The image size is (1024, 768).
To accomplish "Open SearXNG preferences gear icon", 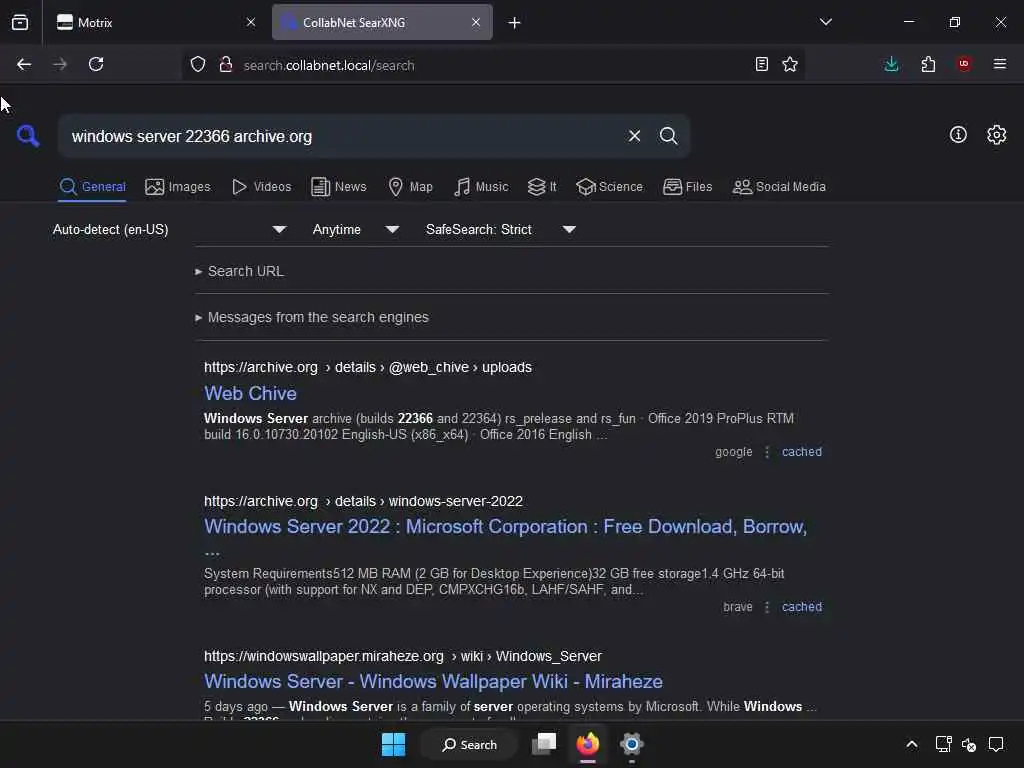I will pos(997,135).
